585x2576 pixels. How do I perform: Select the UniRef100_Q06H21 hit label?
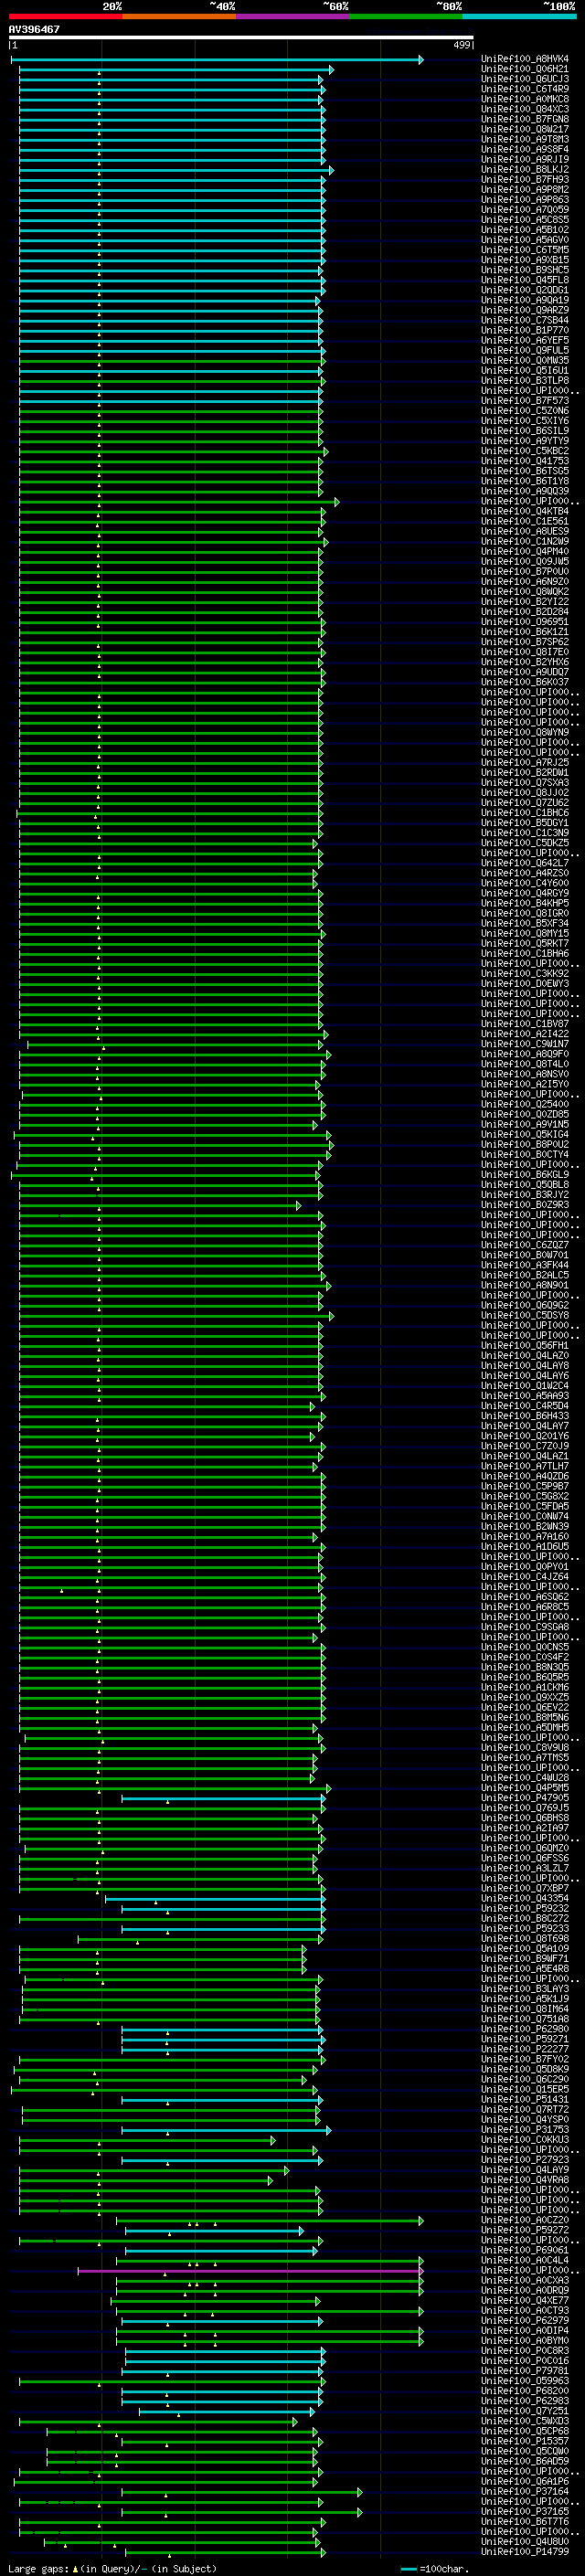[525, 69]
